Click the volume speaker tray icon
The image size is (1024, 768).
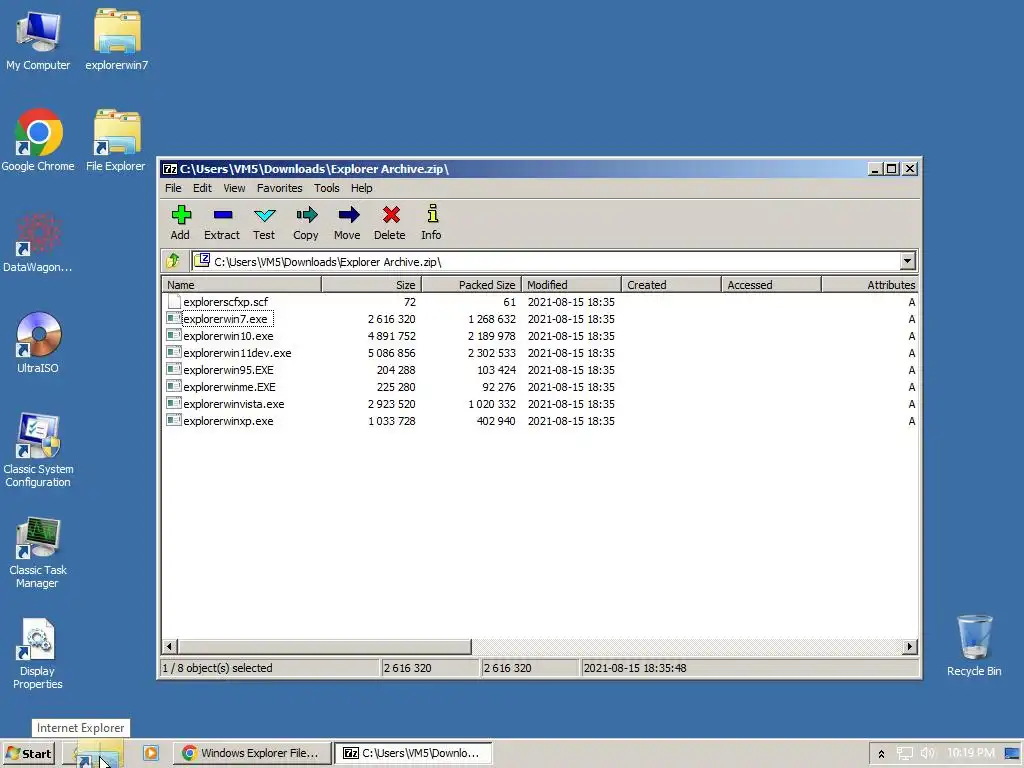pos(927,753)
